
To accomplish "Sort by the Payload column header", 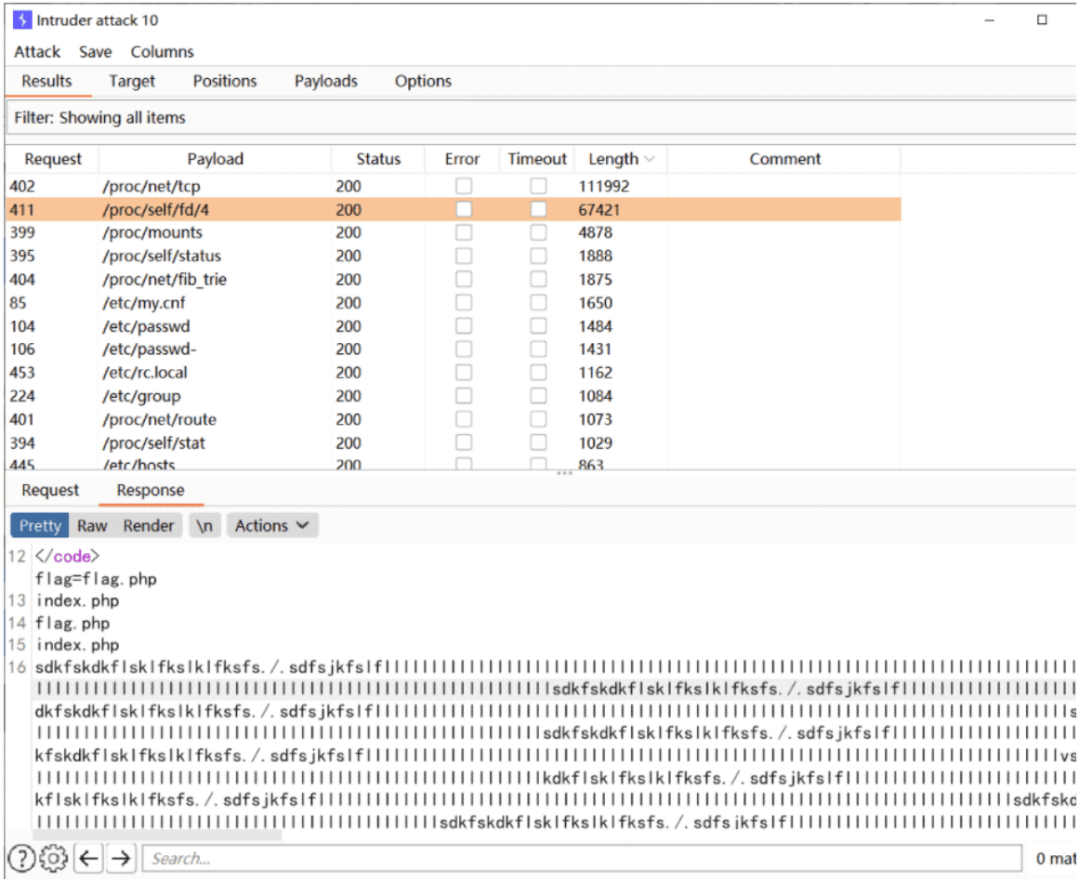I will pyautogui.click(x=216, y=159).
